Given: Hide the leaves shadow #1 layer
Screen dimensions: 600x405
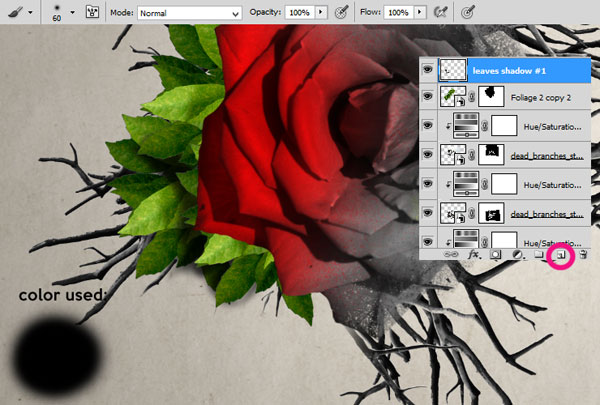Looking at the screenshot, I should click(x=428, y=70).
